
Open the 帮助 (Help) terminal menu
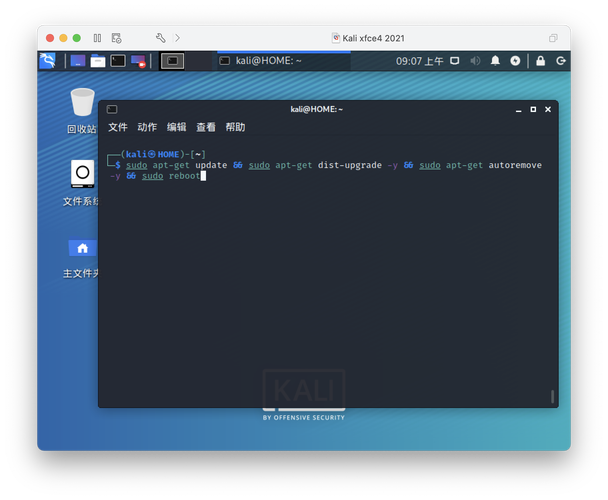tap(235, 127)
